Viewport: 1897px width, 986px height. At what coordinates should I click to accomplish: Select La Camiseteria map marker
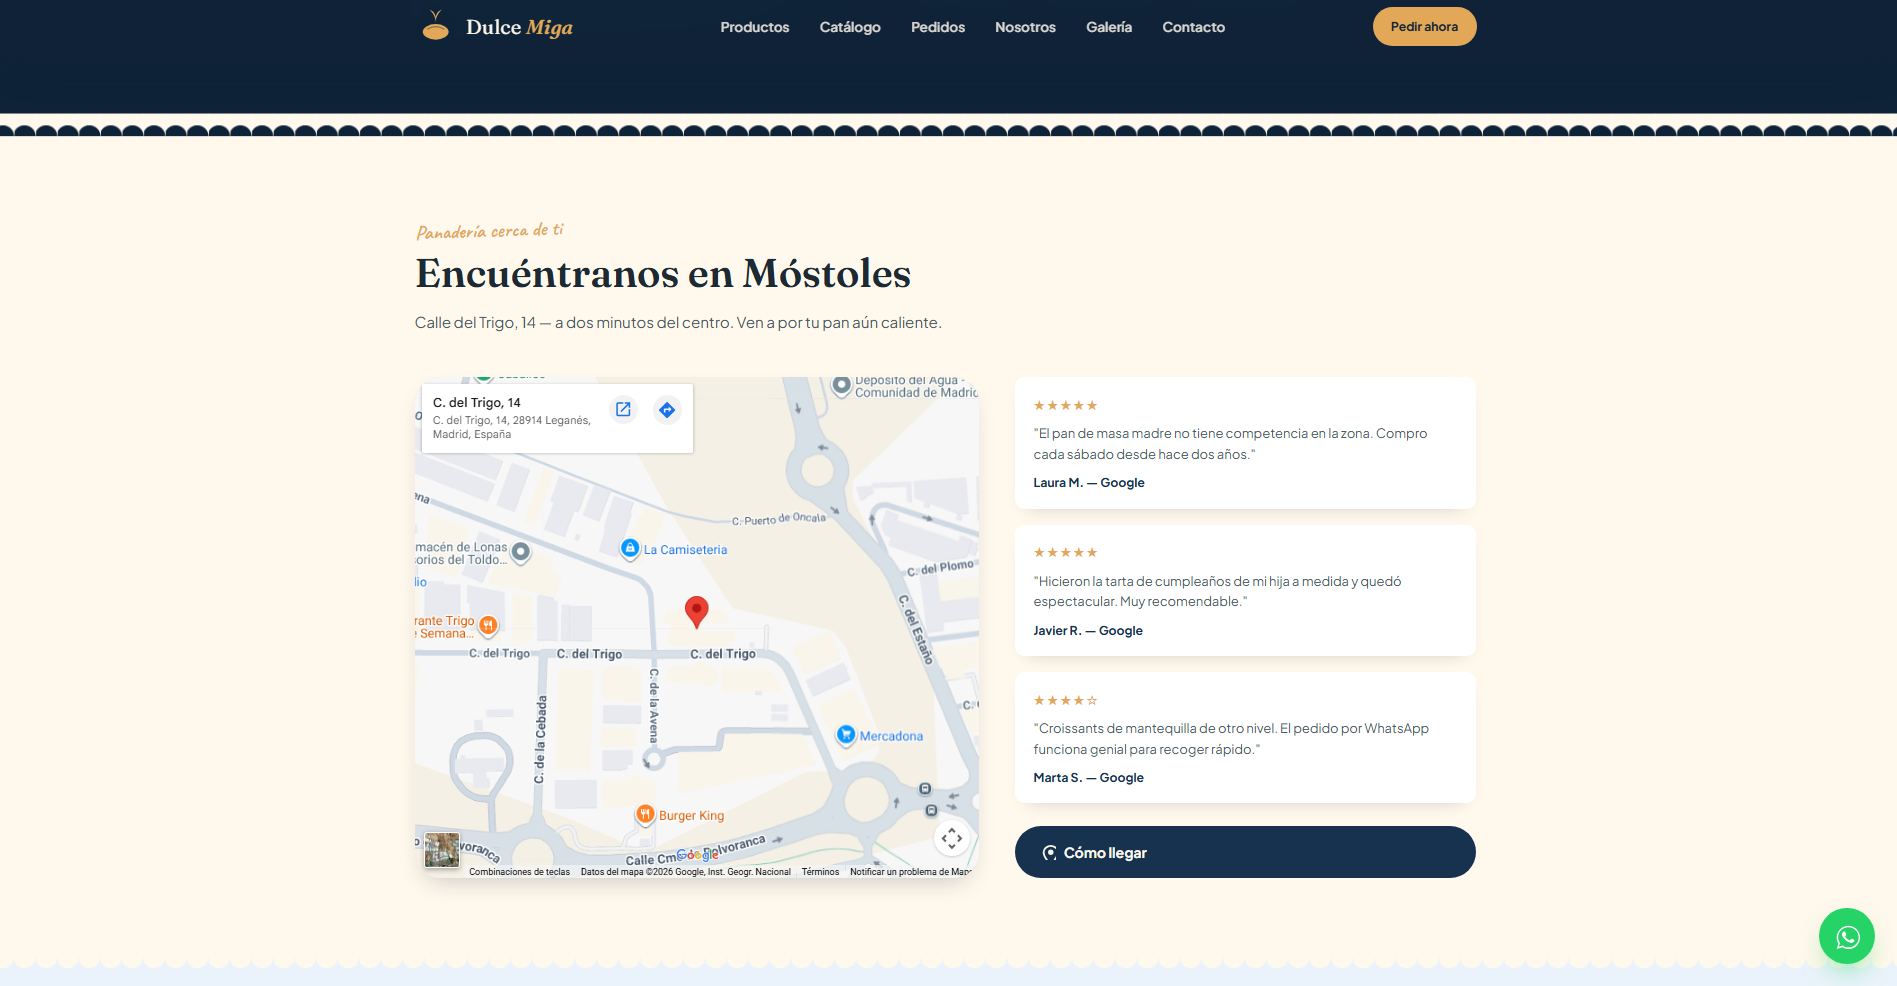pyautogui.click(x=630, y=548)
